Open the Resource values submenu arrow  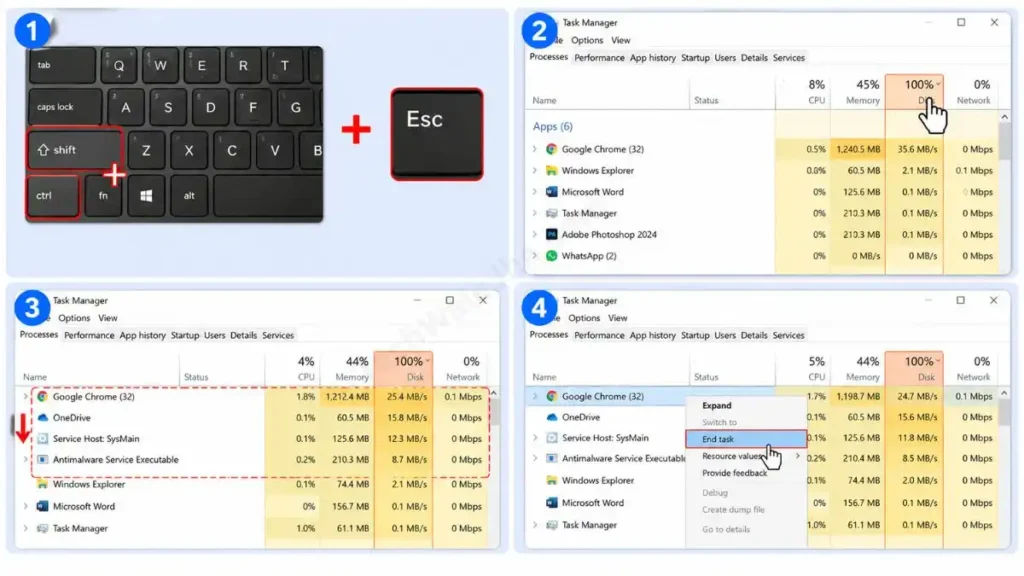point(798,456)
